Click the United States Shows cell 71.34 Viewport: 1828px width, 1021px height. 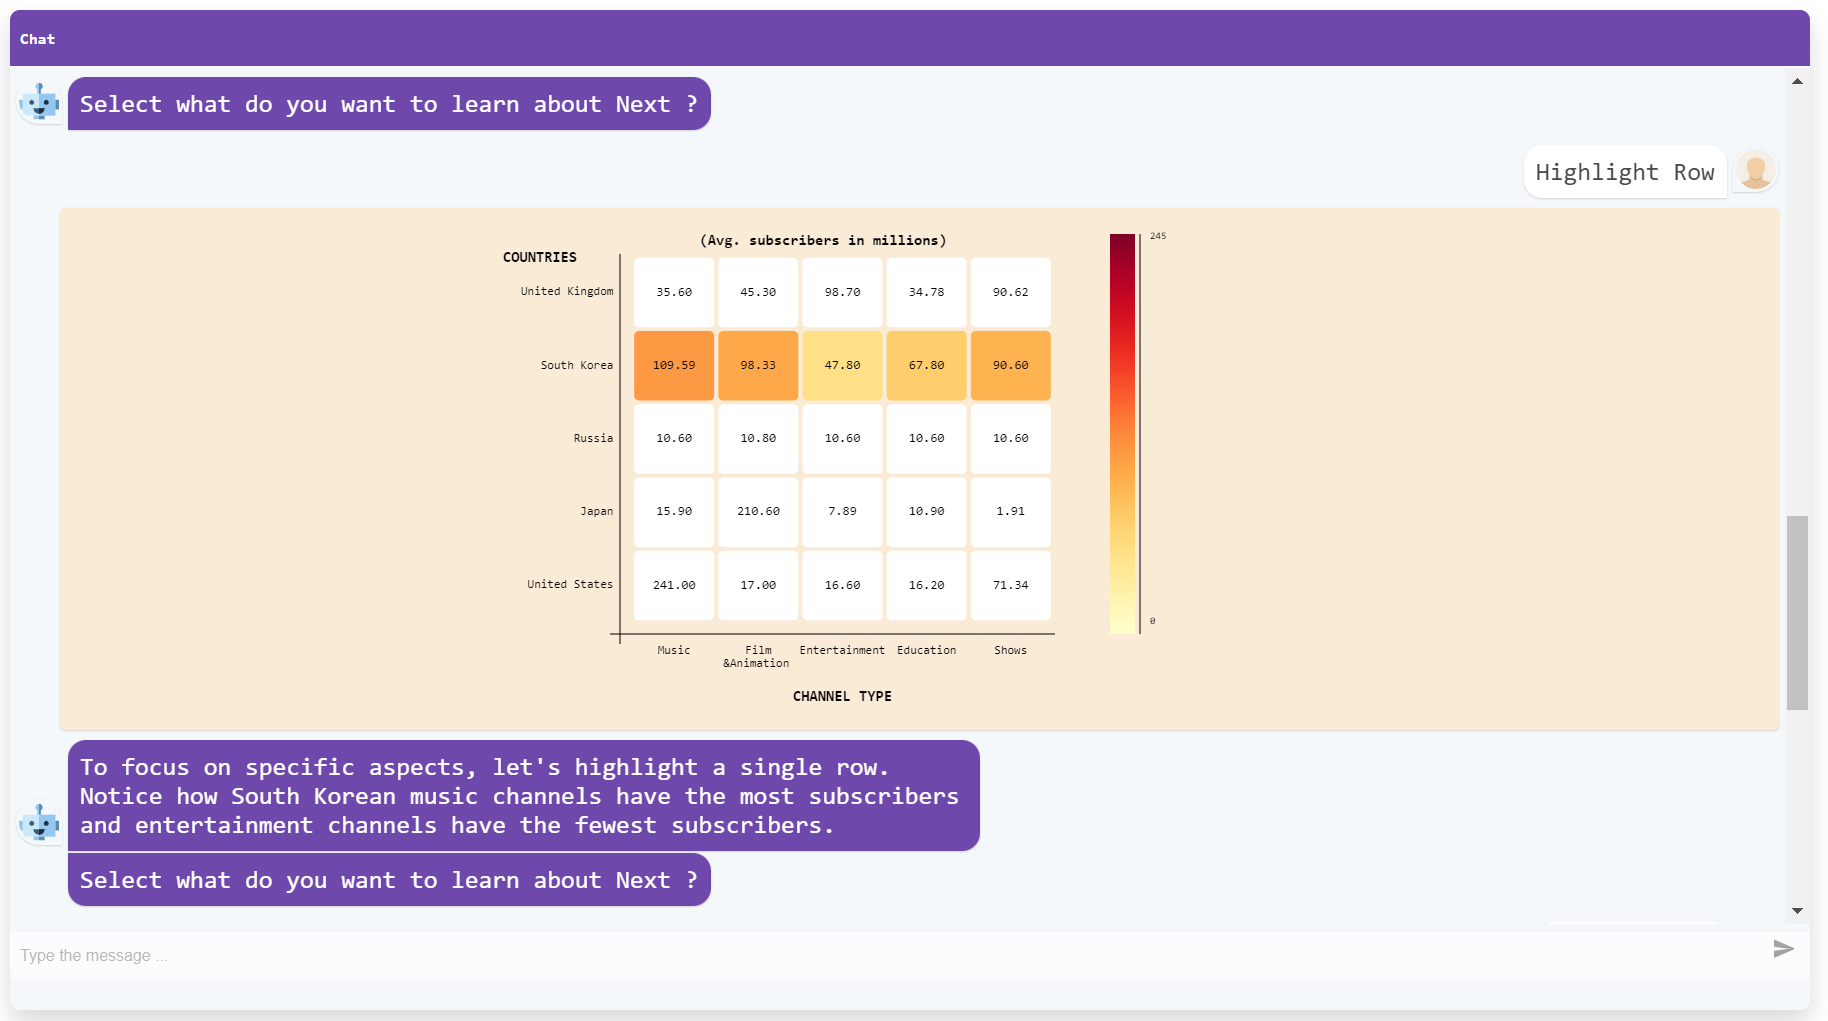tap(1010, 585)
